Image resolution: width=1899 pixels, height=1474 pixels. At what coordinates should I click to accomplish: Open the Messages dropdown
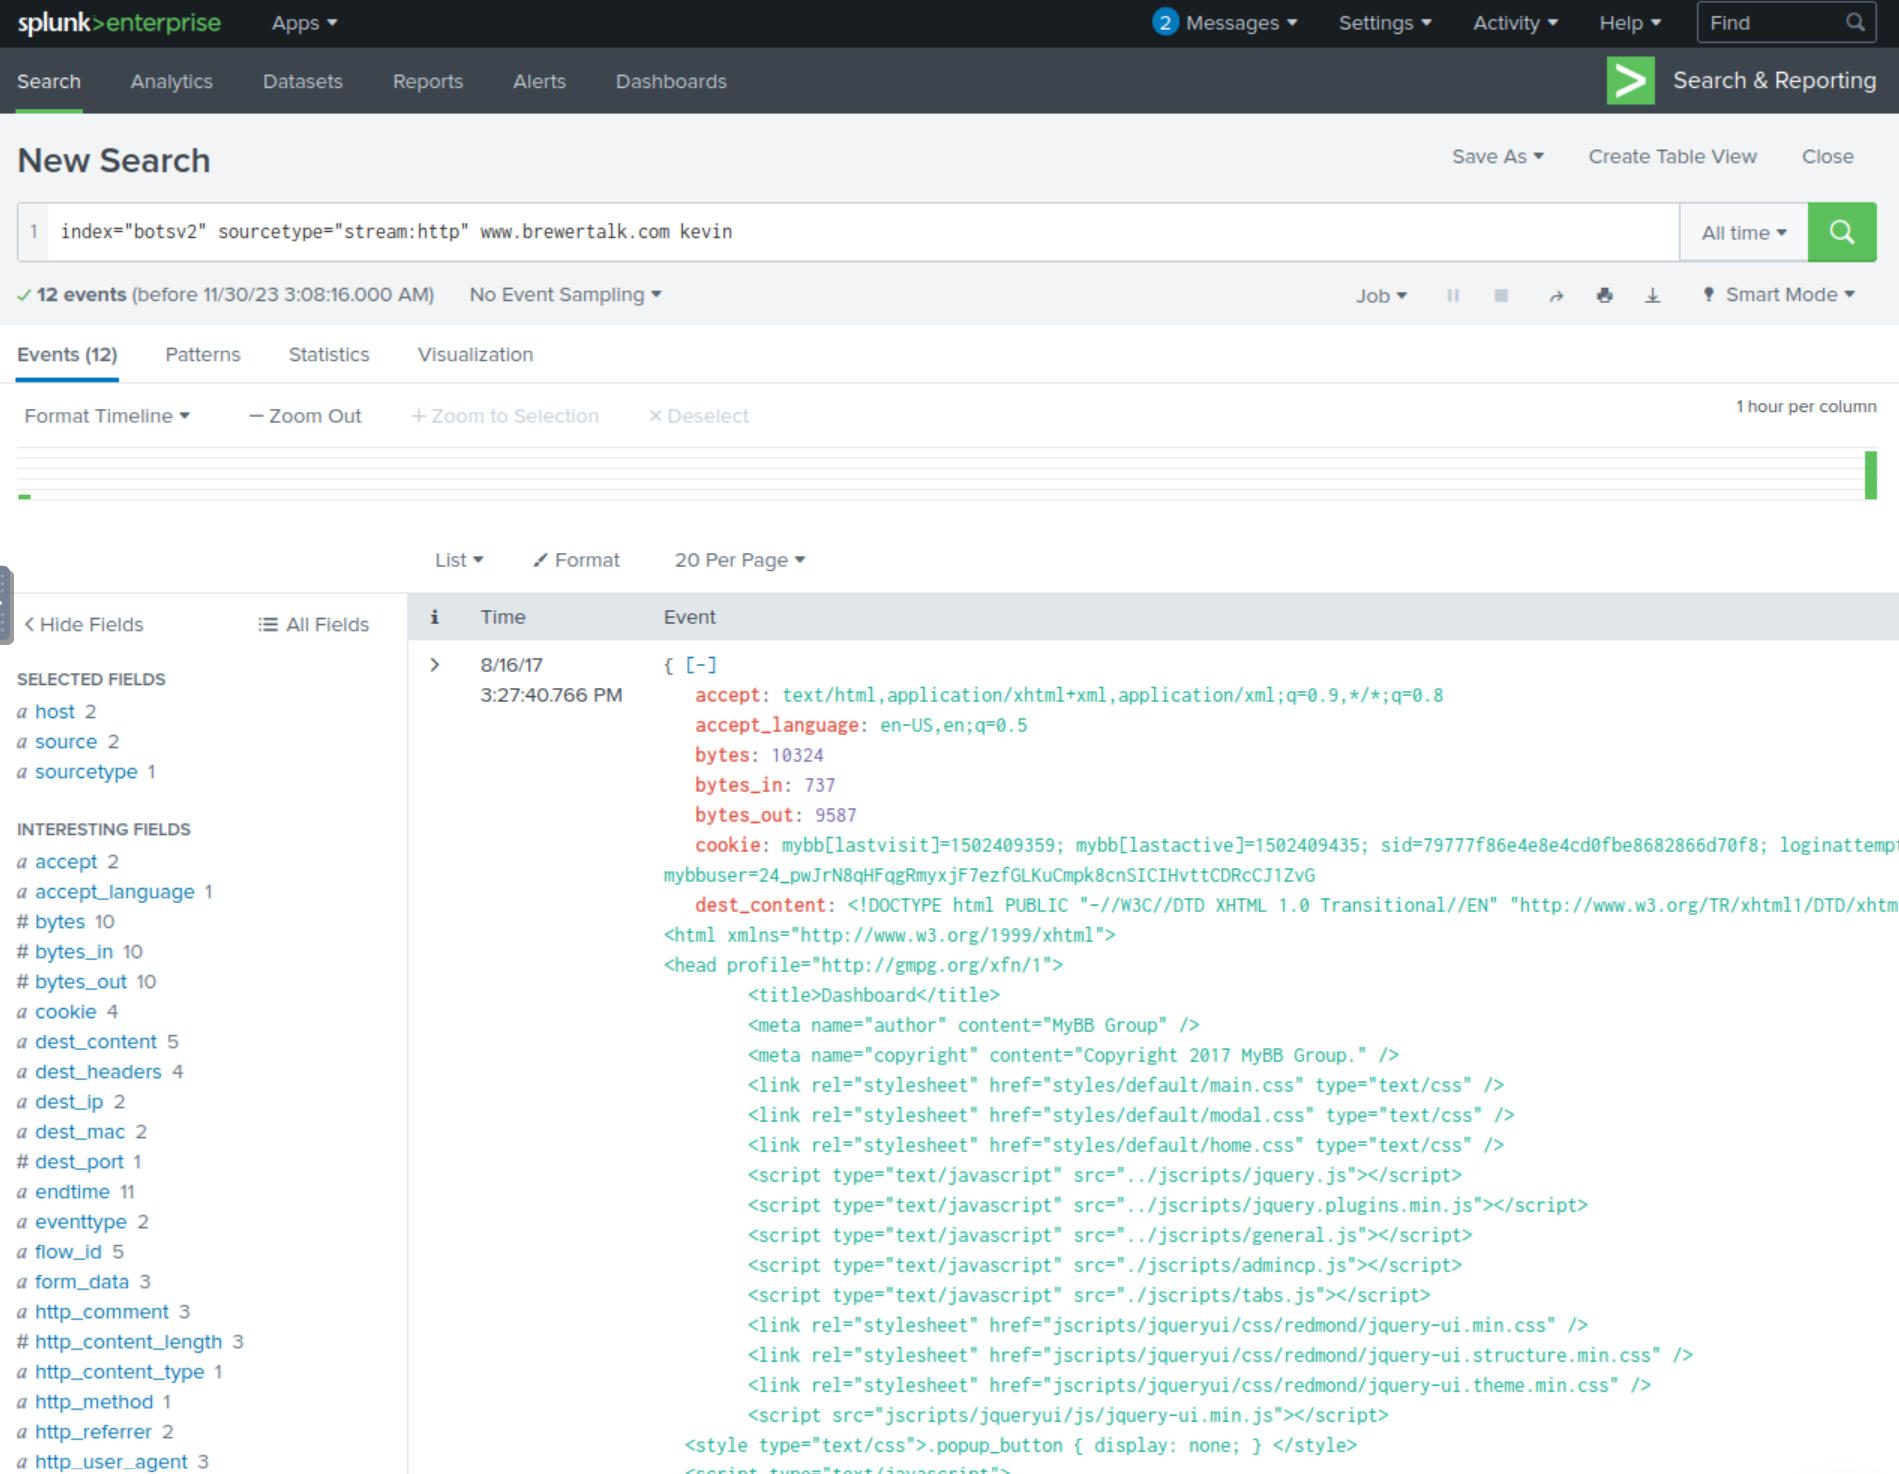point(1241,23)
